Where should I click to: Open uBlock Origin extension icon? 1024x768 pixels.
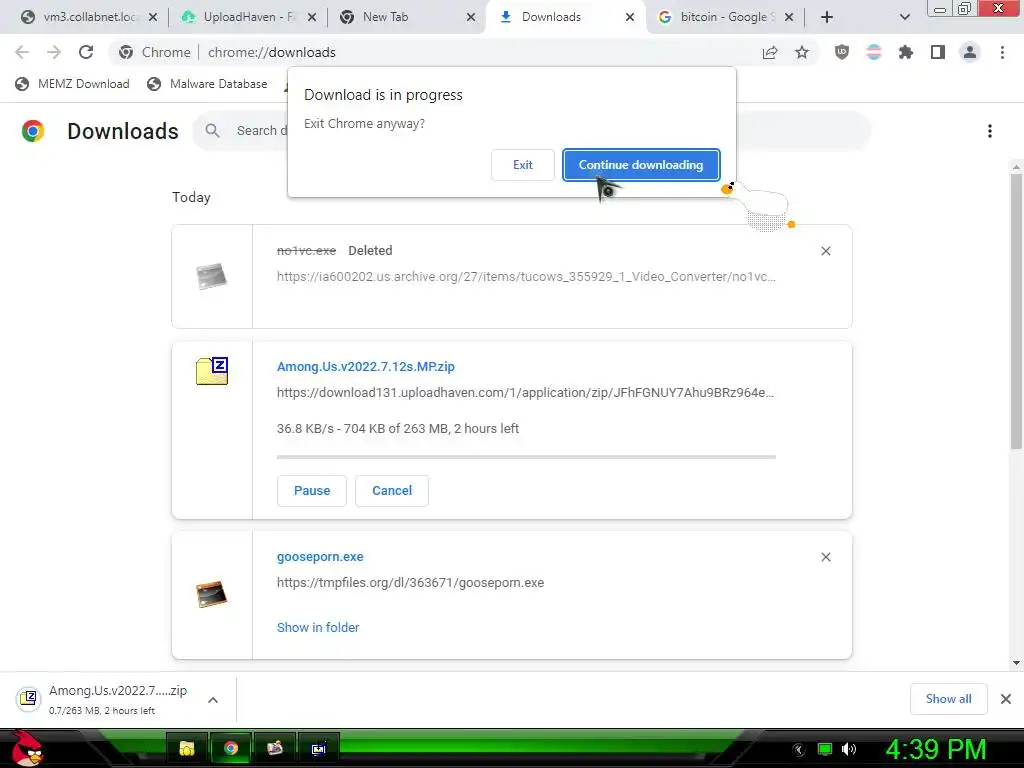842,52
